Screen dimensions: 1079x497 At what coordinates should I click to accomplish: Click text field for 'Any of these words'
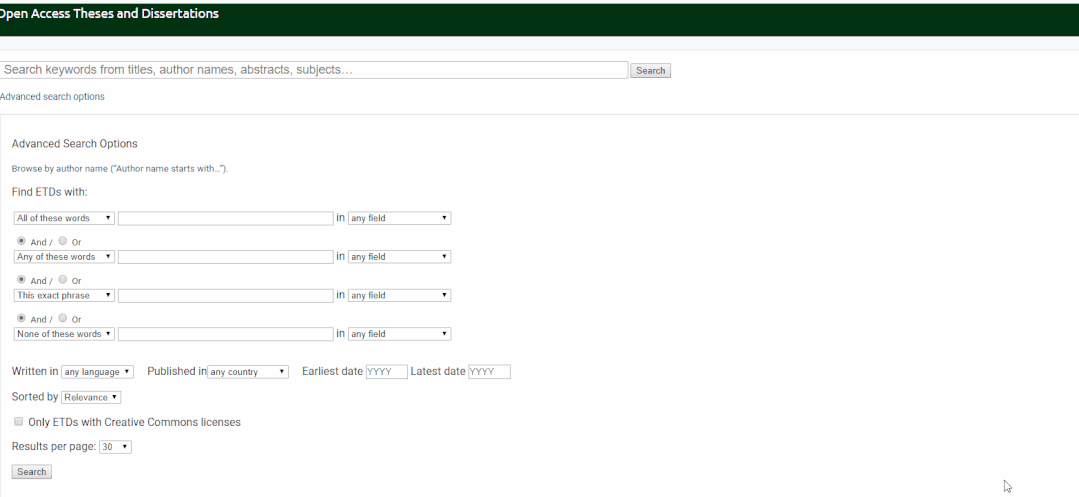[226, 257]
